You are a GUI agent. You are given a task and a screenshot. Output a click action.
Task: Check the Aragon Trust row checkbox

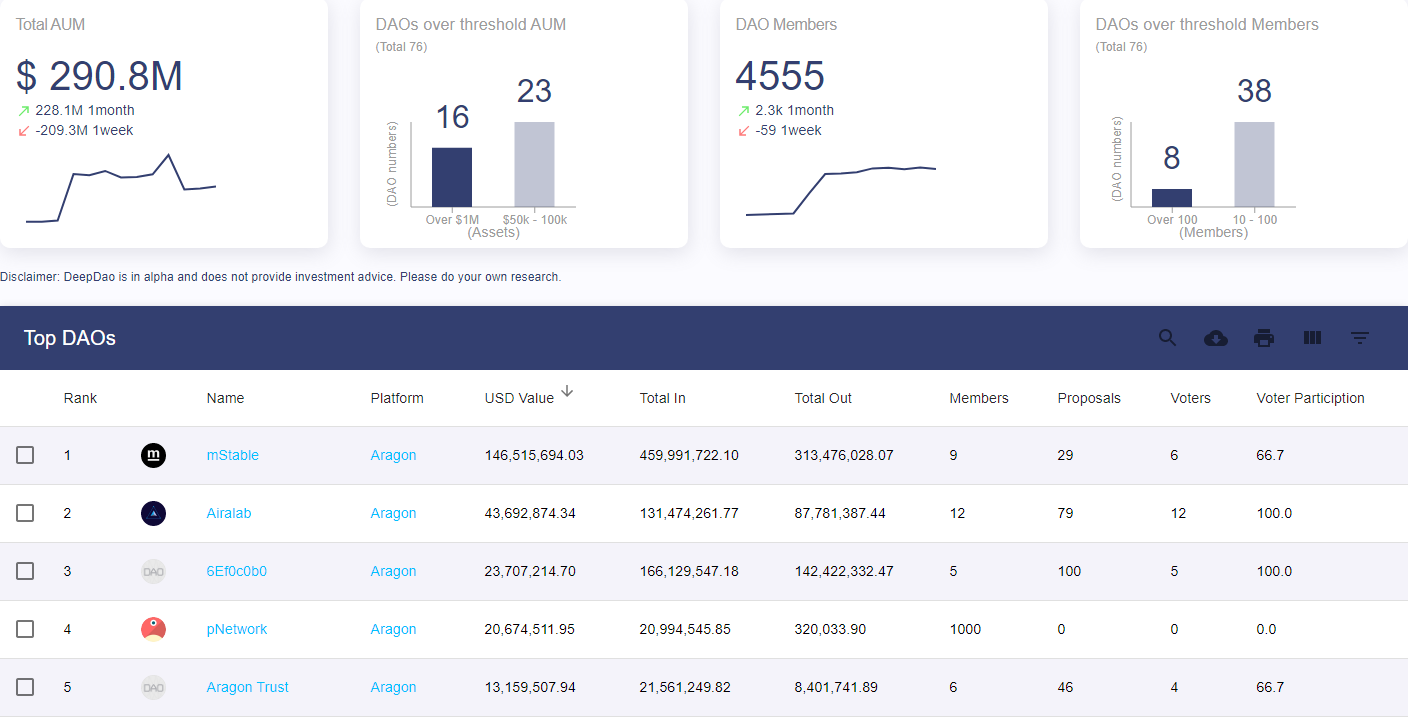click(25, 688)
